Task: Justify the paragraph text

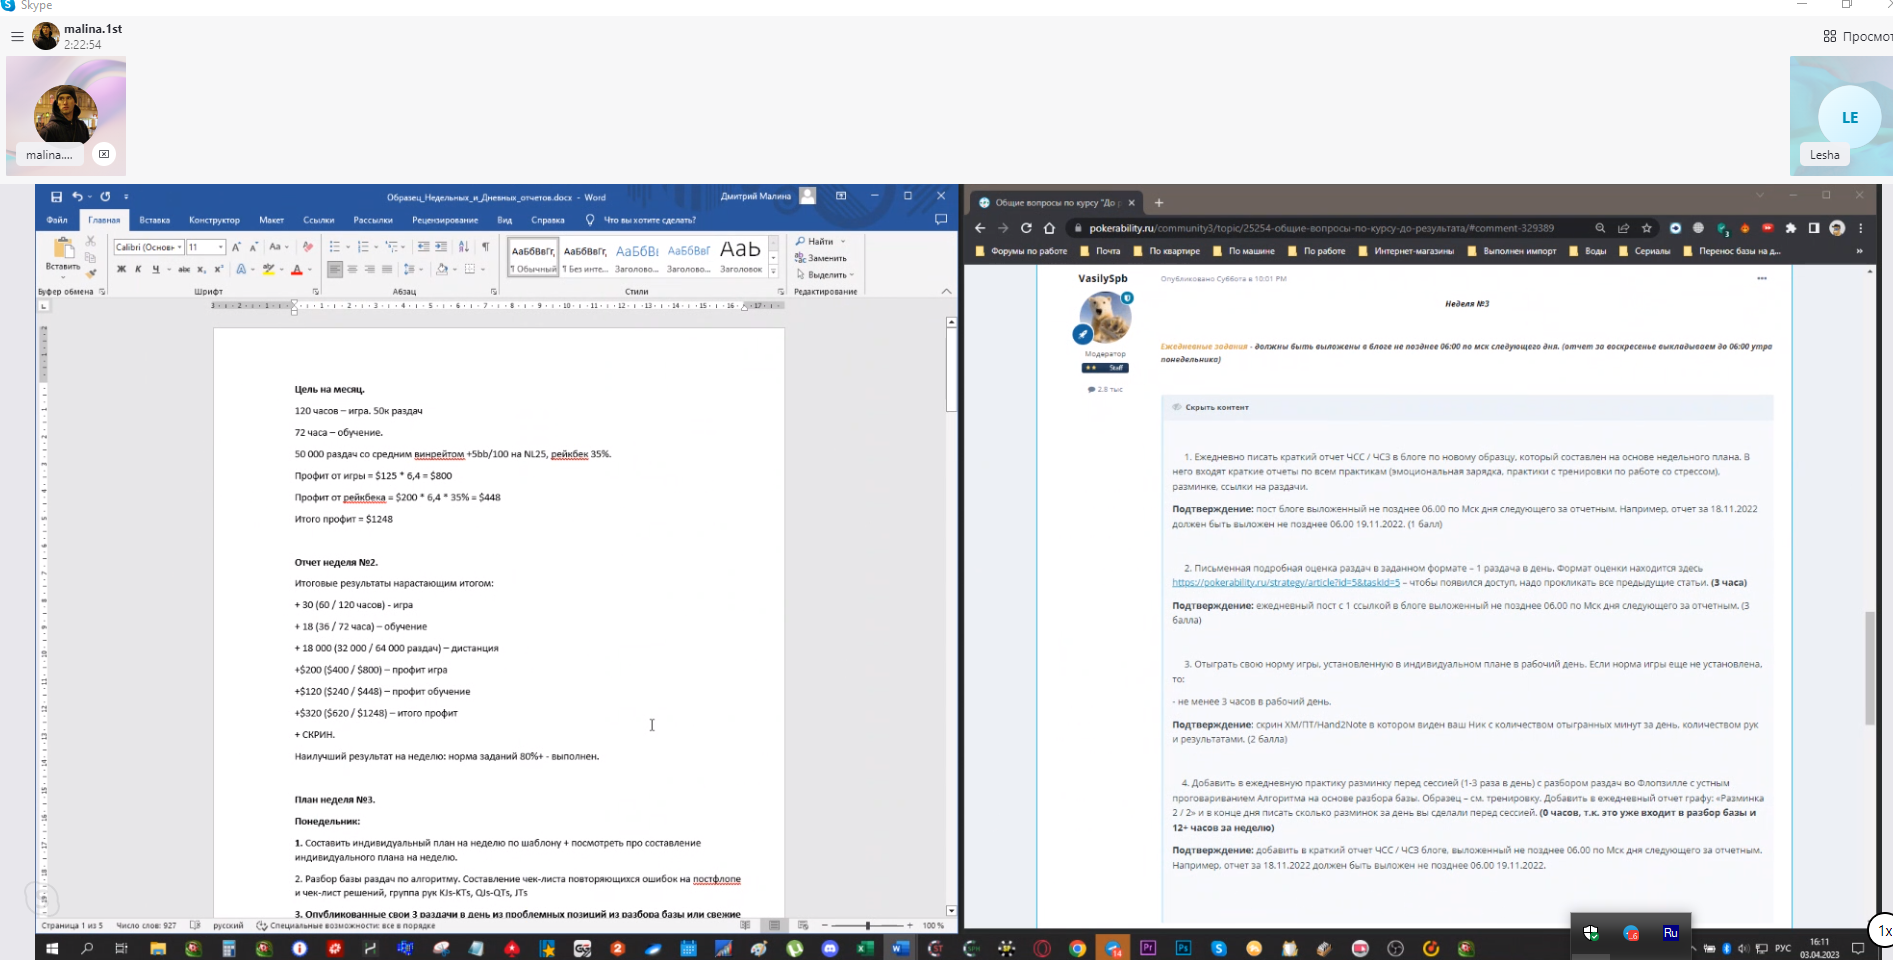Action: (x=386, y=269)
